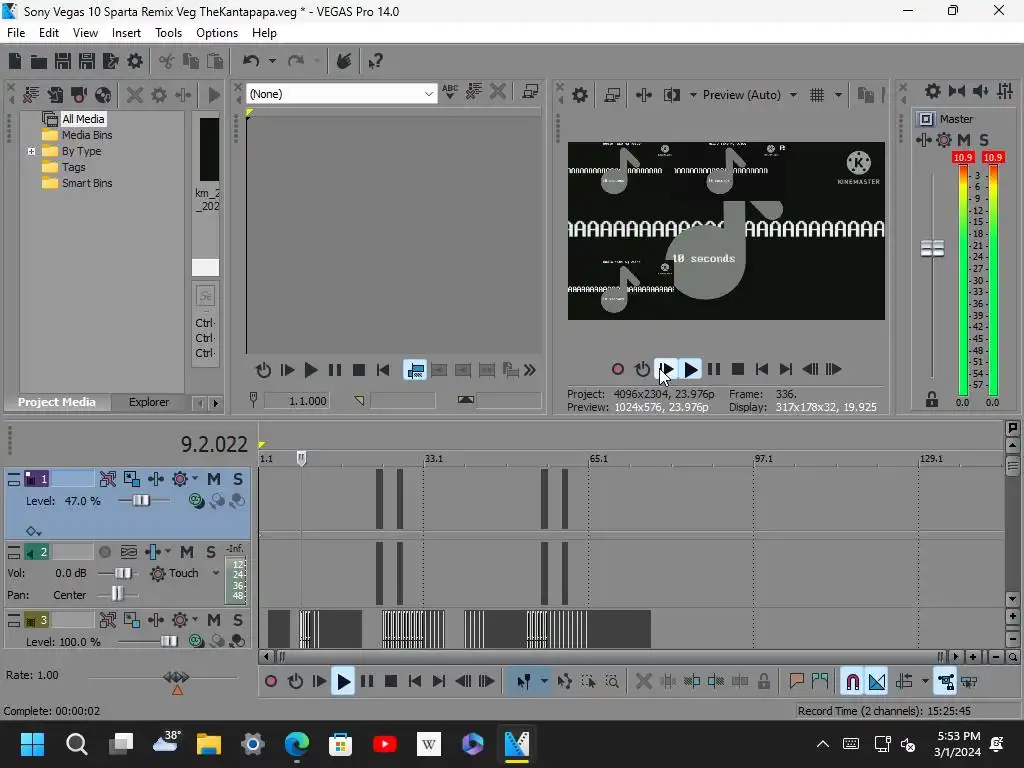
Task: Open Video Preview project settings gear
Action: (x=579, y=95)
